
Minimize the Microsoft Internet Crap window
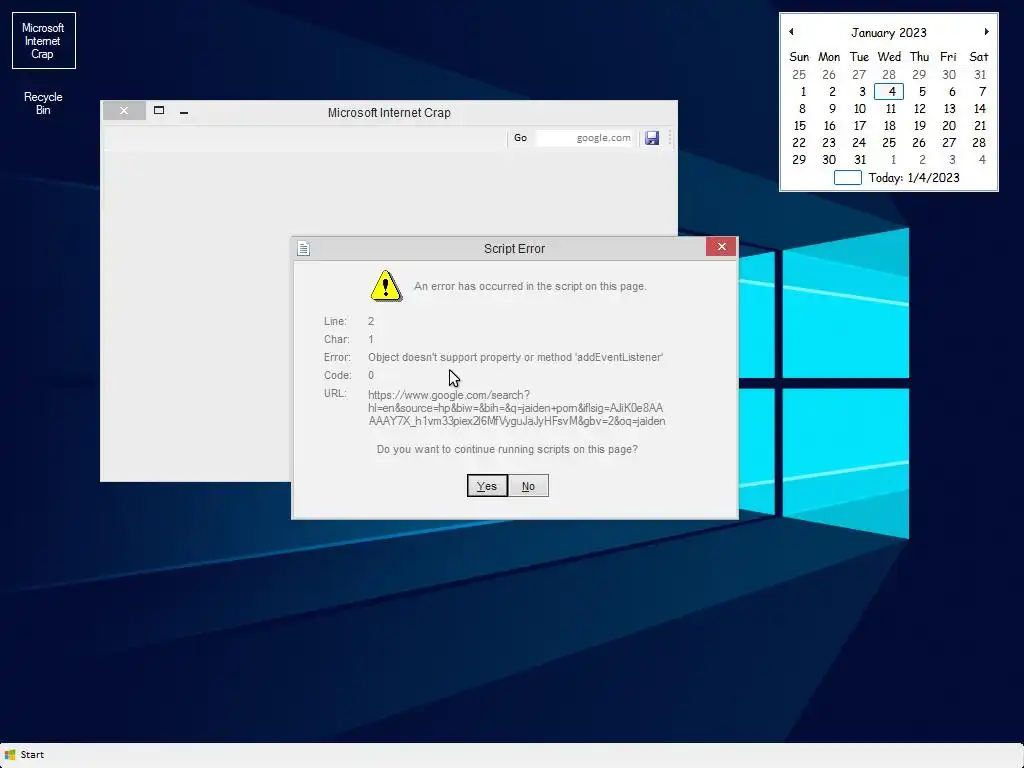tap(184, 112)
